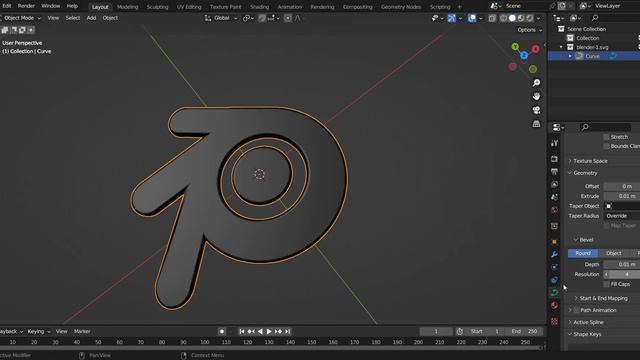Open the Tool properties tab icon
The width and height of the screenshot is (640, 360).
tap(554, 143)
